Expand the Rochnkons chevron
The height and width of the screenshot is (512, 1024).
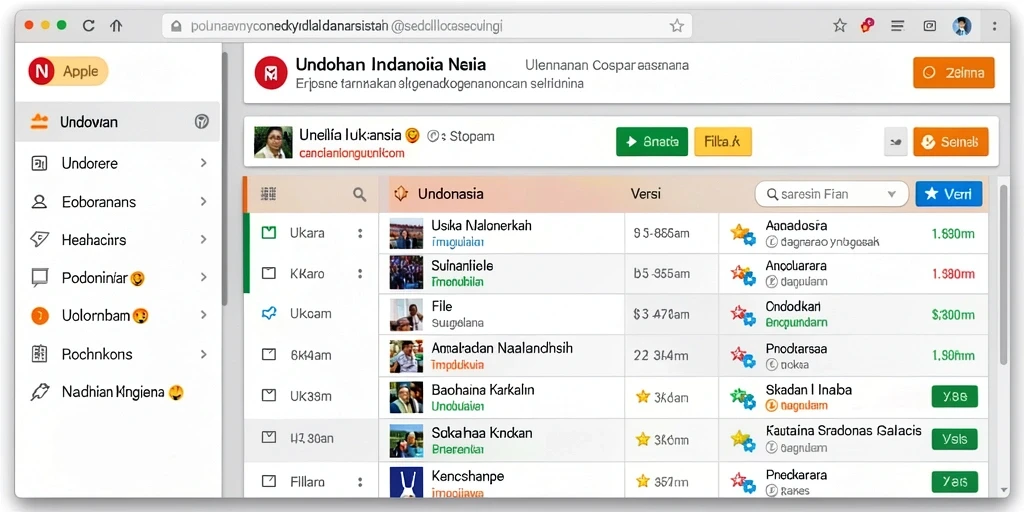click(204, 354)
